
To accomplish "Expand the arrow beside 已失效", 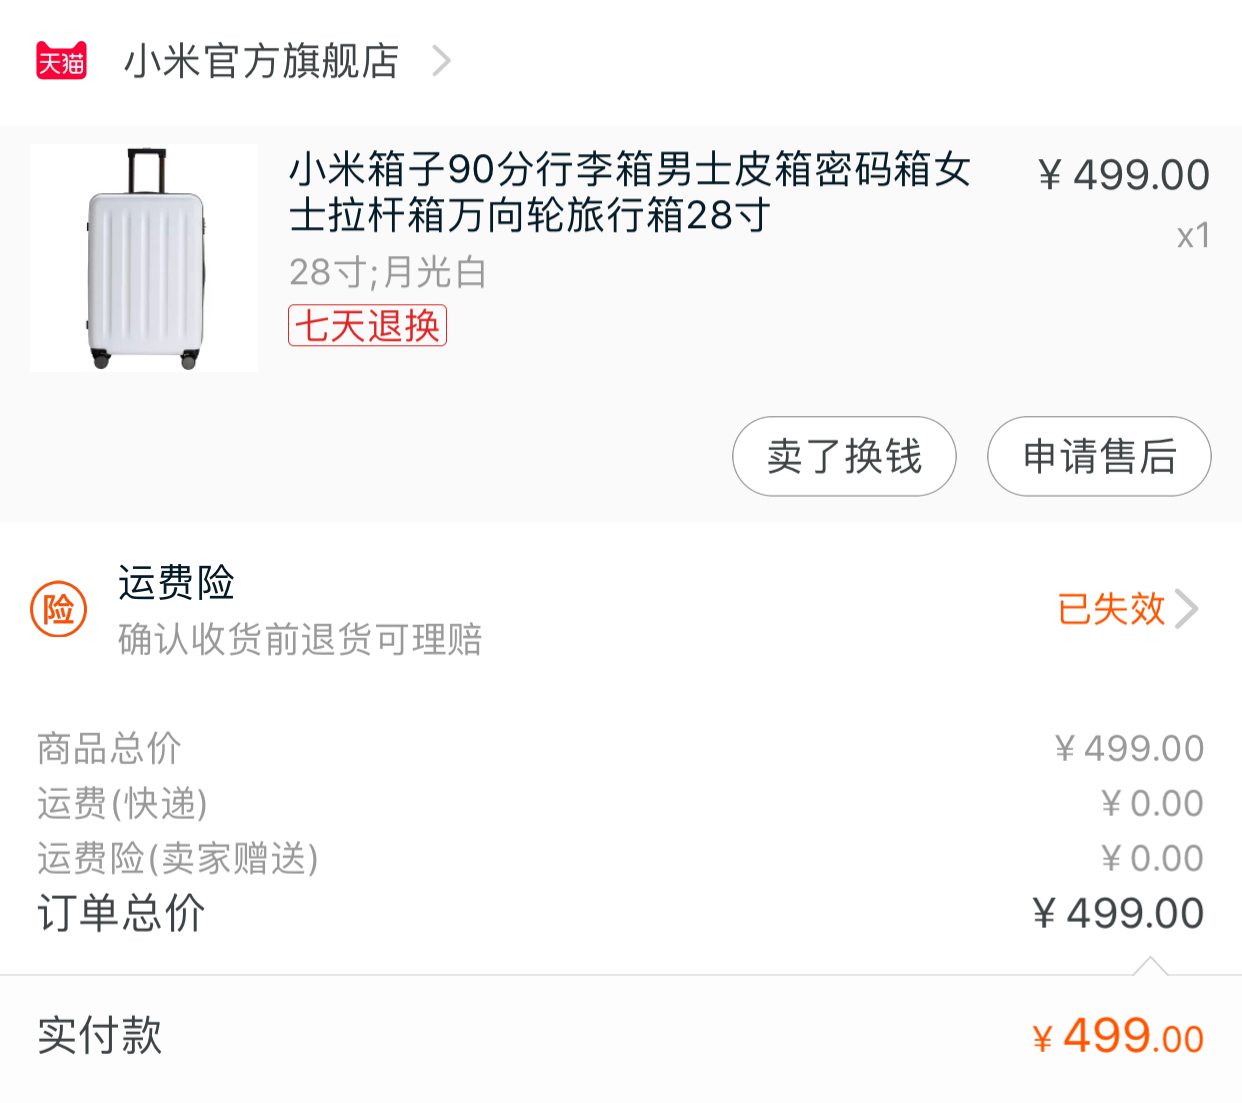I will tap(1187, 609).
